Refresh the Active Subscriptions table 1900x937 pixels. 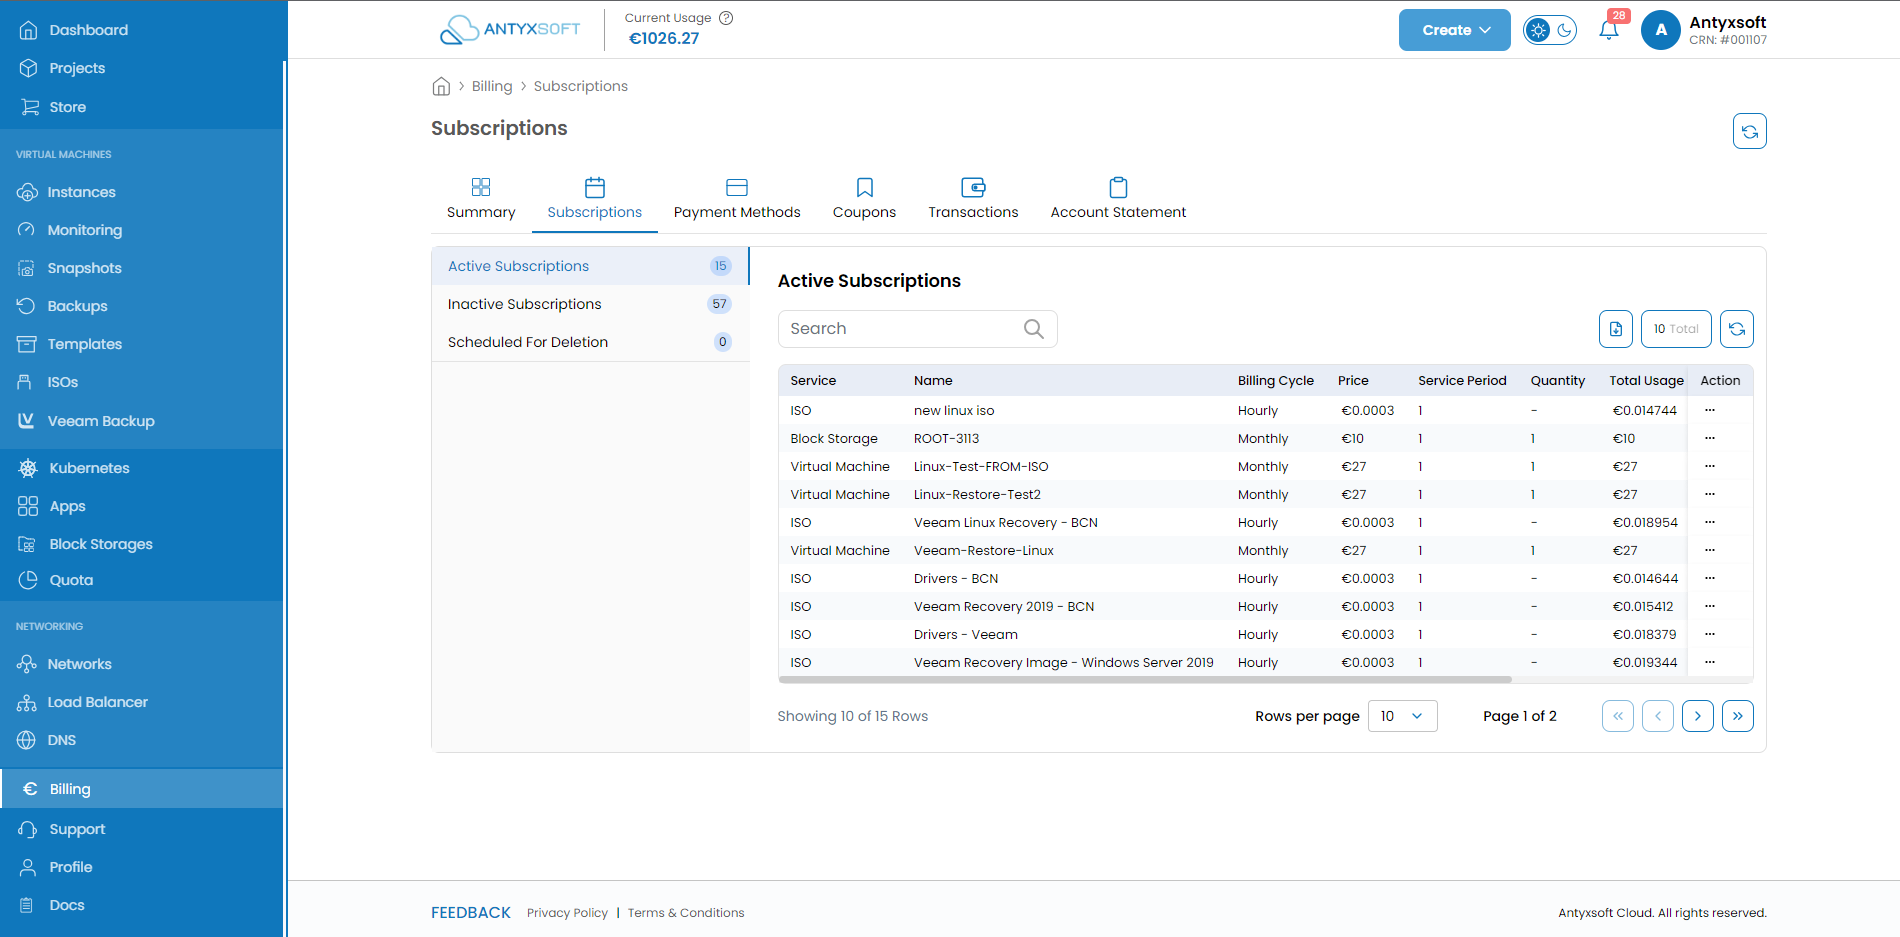[x=1736, y=329]
